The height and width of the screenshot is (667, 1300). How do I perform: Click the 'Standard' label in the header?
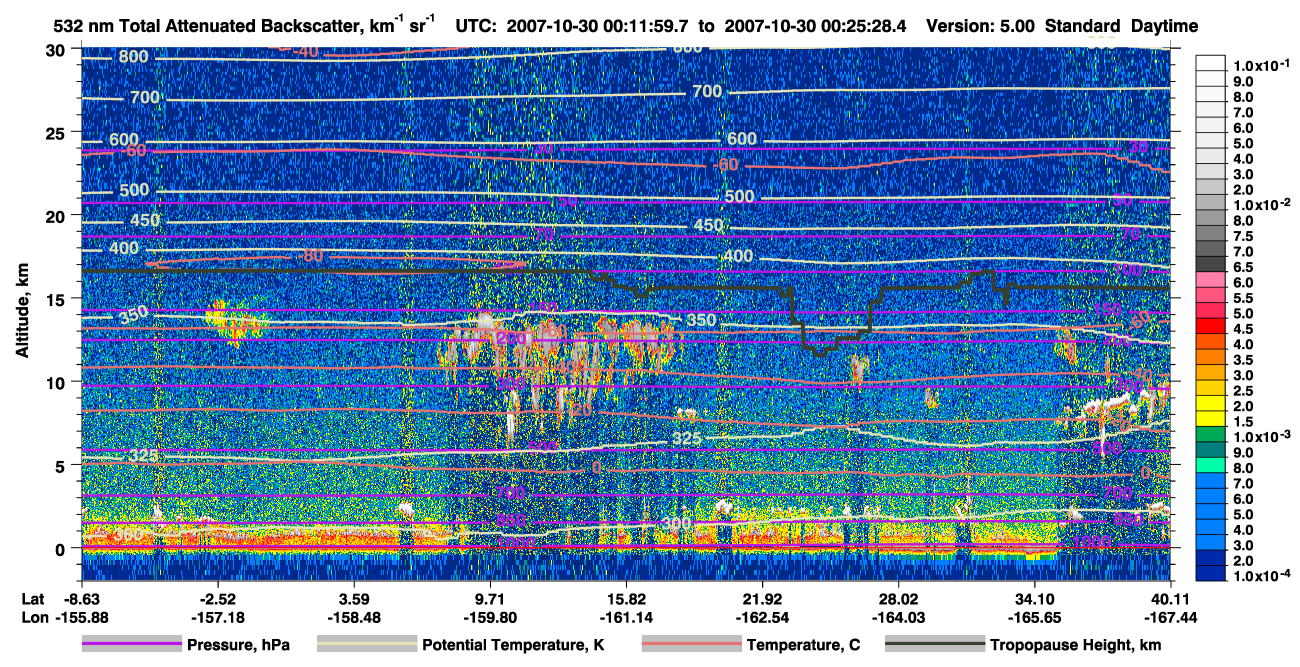click(x=1083, y=26)
